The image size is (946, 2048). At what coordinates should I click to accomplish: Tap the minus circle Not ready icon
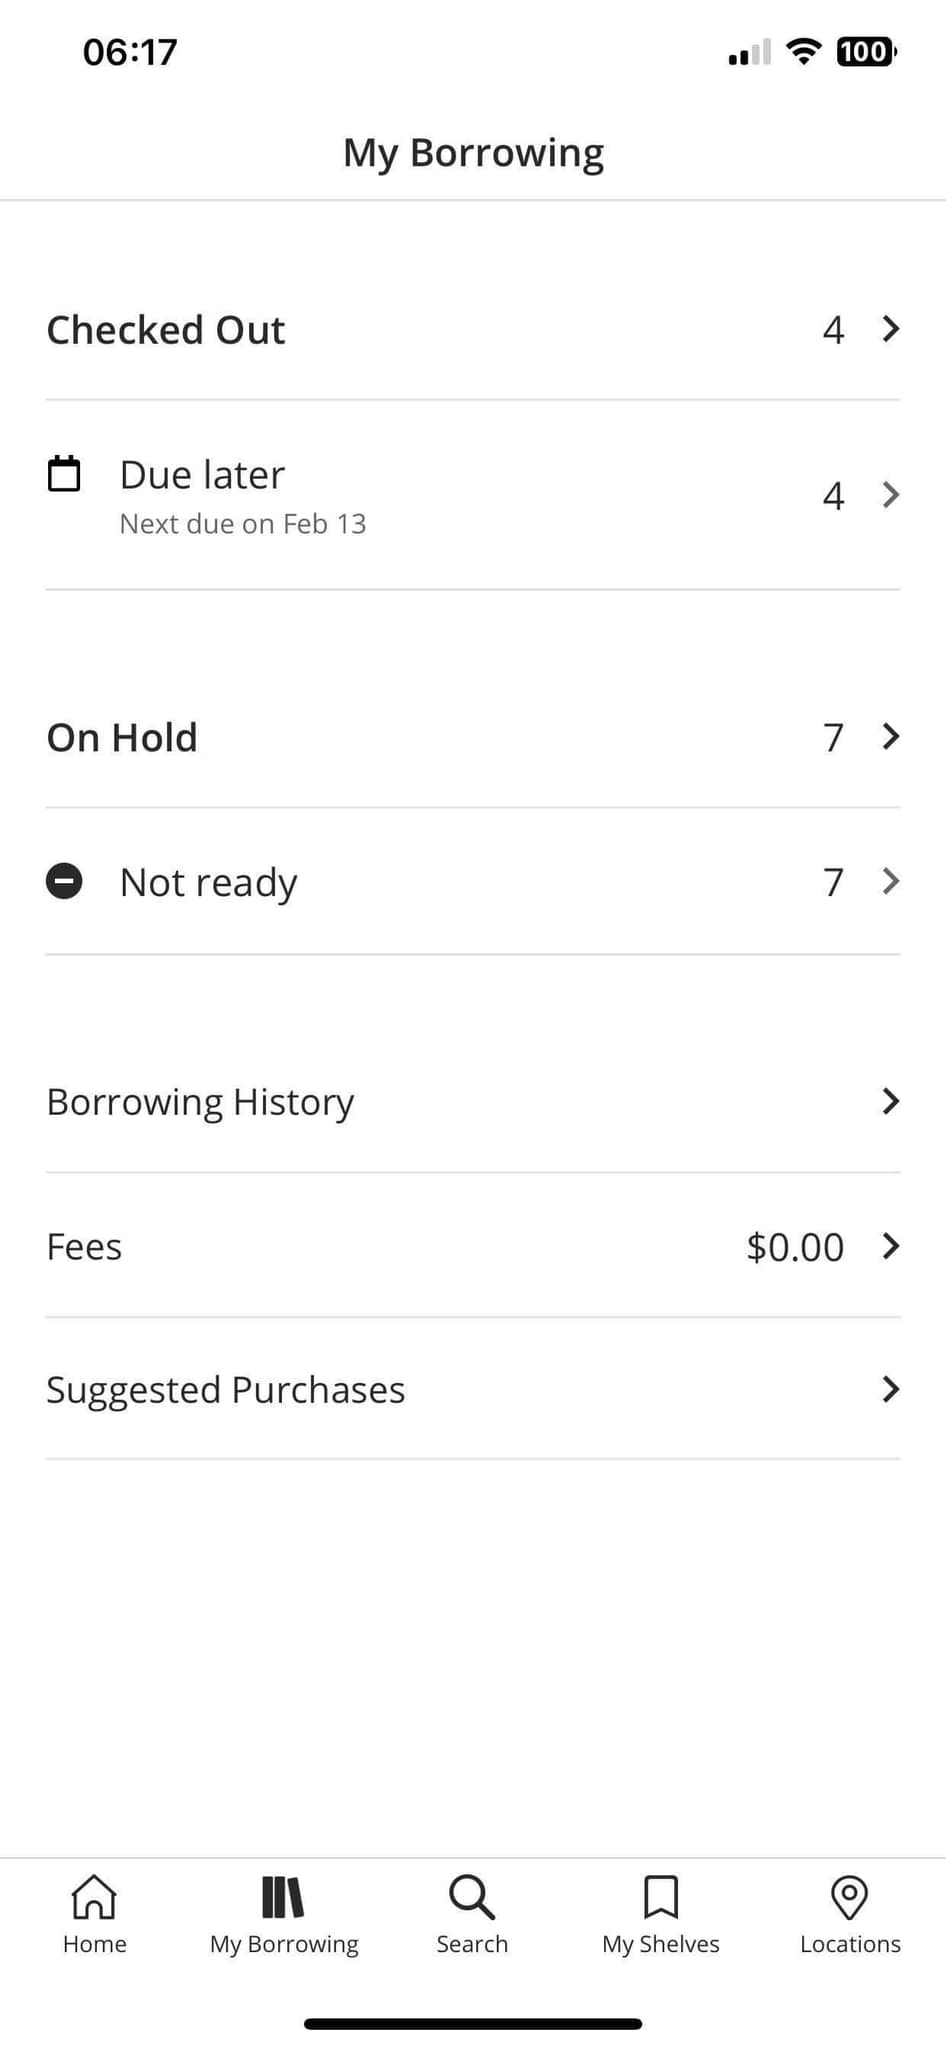[x=64, y=881]
